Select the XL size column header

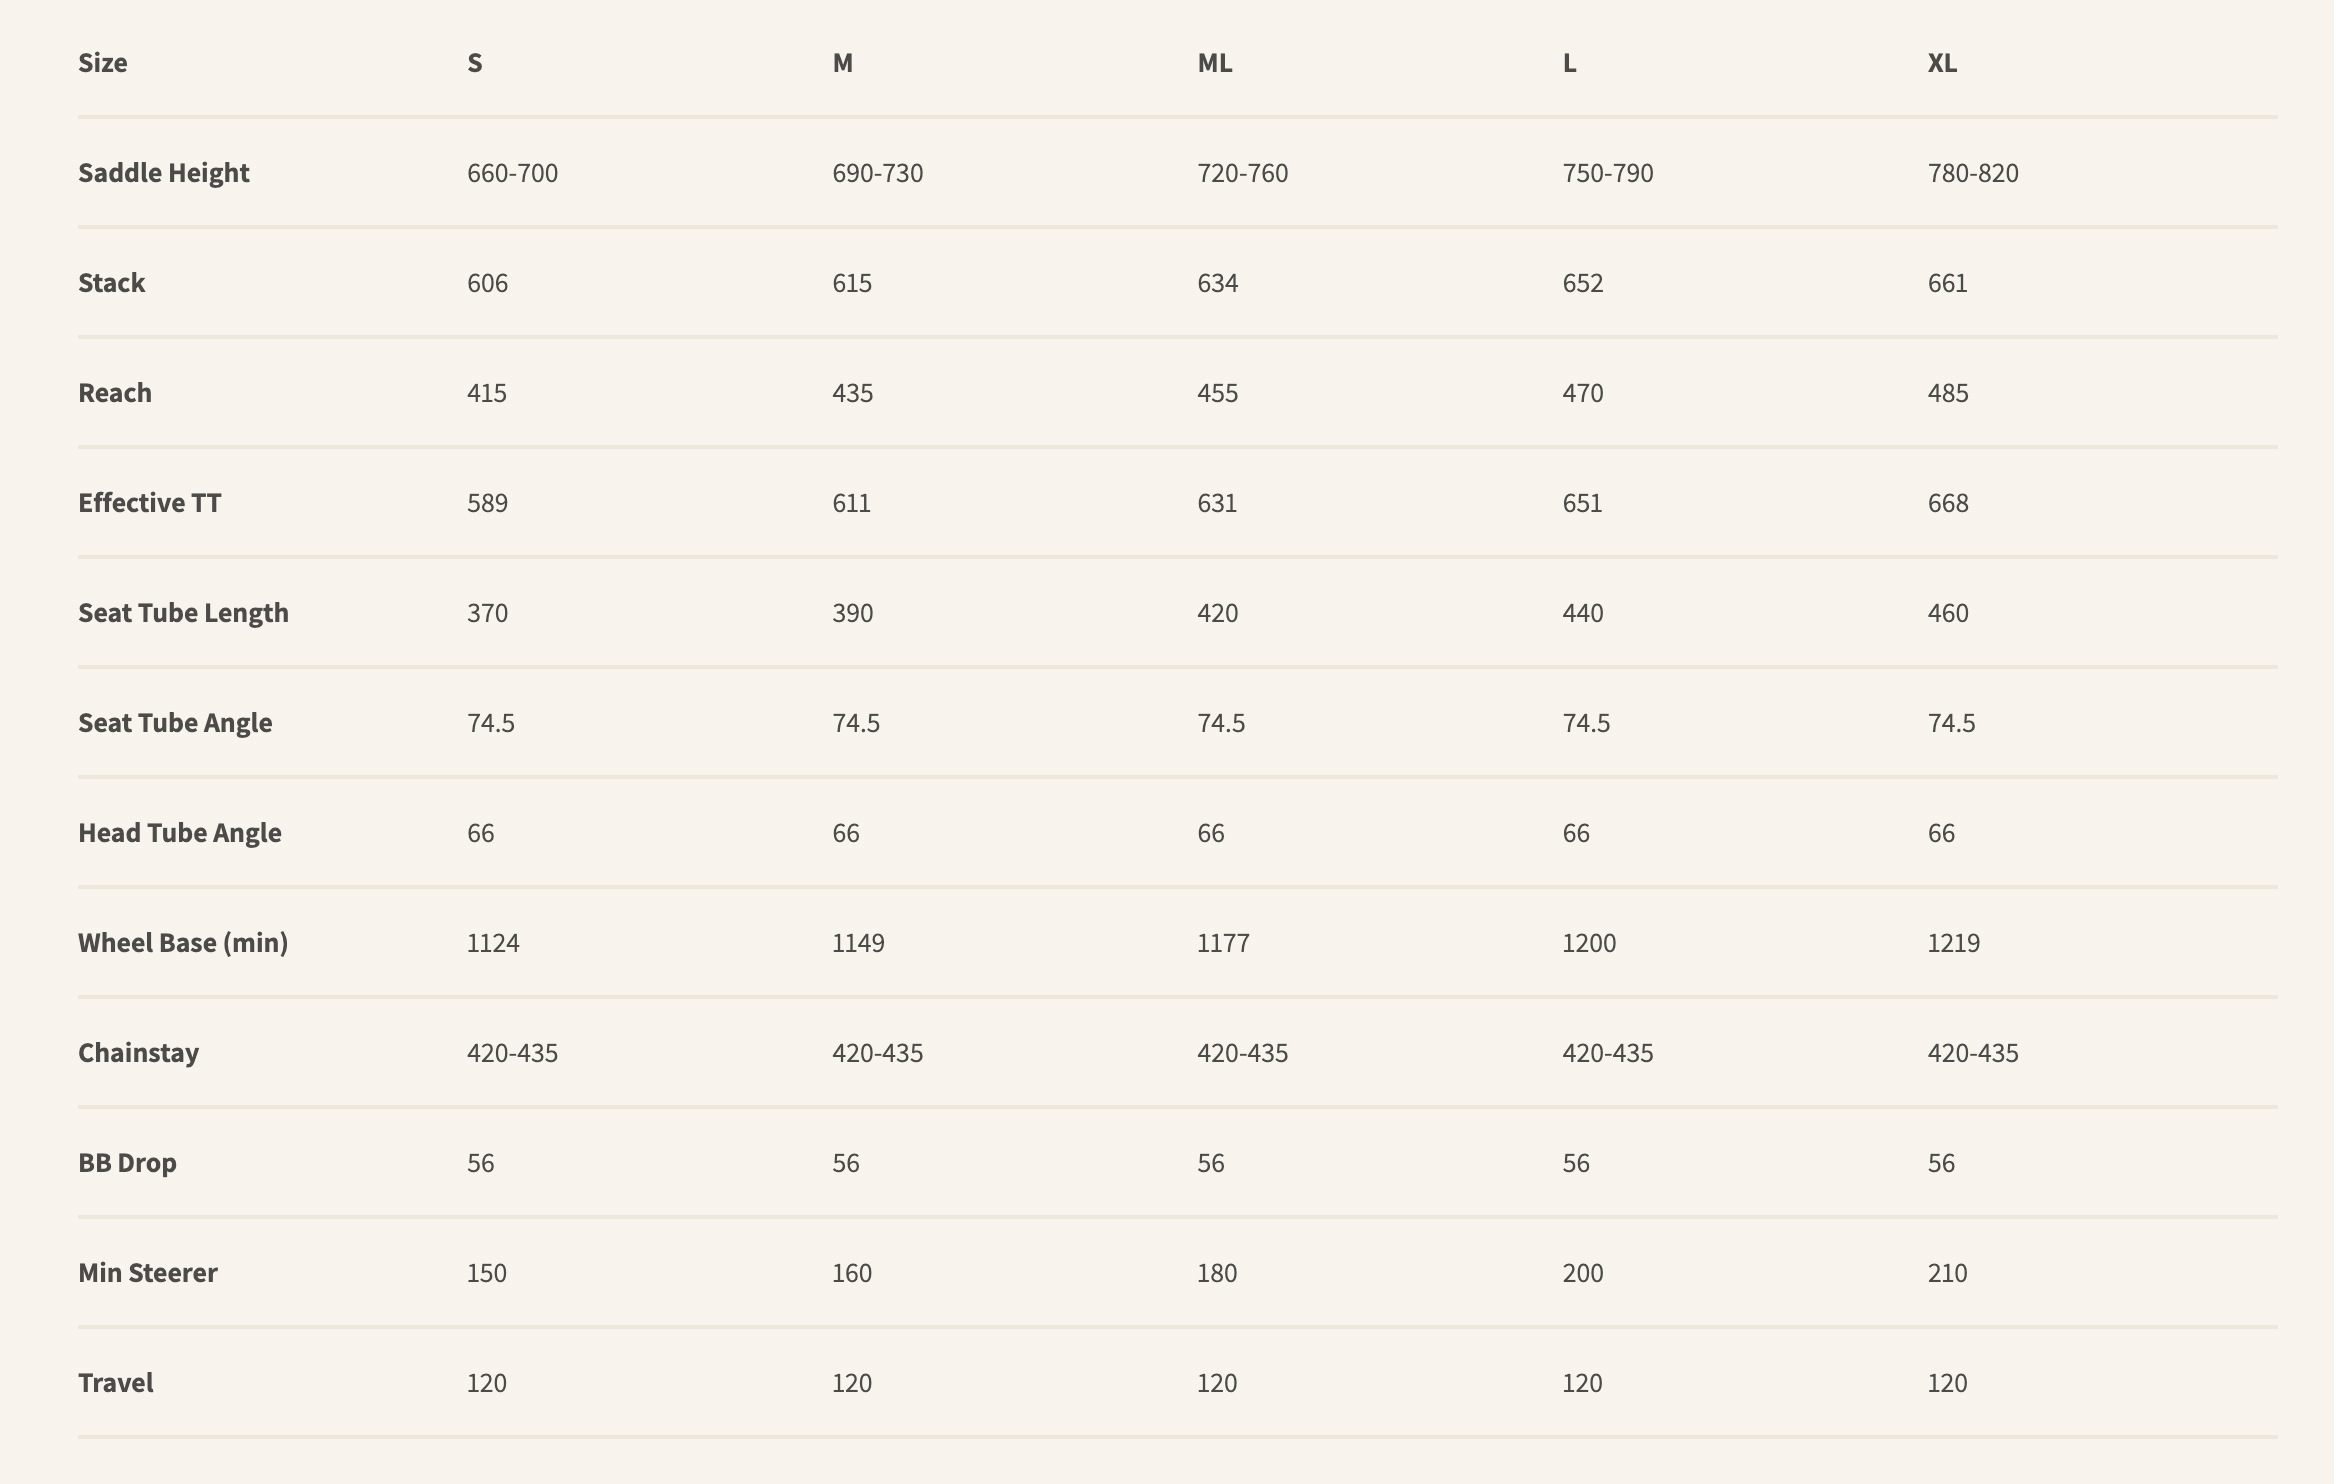pos(1942,63)
